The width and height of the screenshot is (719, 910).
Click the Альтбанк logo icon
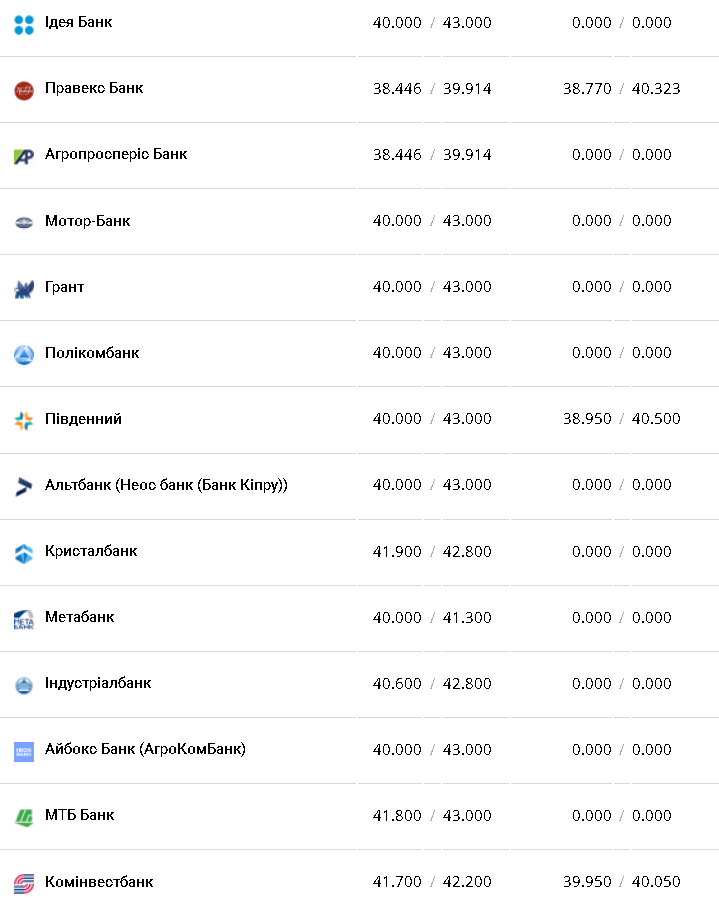24,487
